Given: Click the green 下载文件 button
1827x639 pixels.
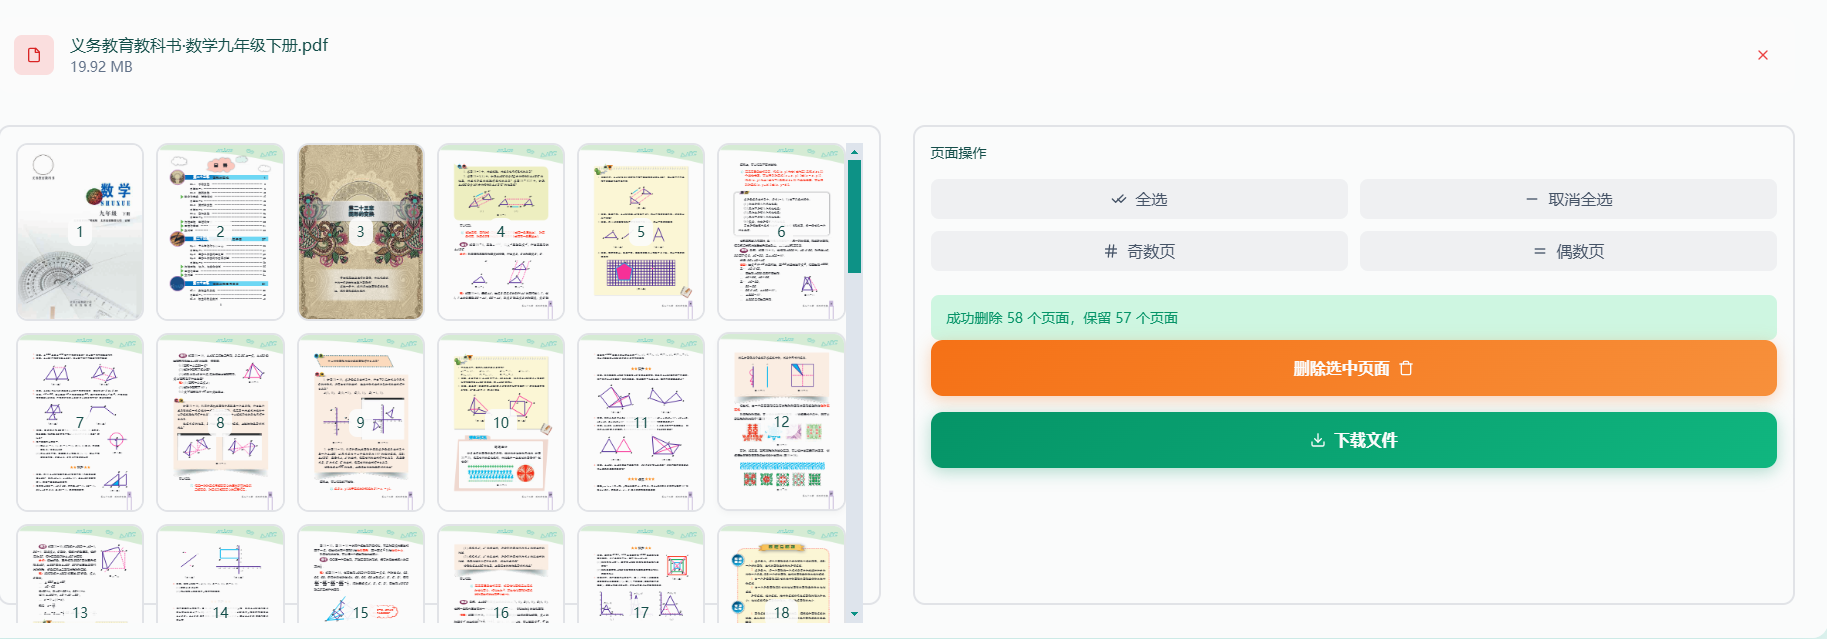Looking at the screenshot, I should pyautogui.click(x=1354, y=440).
